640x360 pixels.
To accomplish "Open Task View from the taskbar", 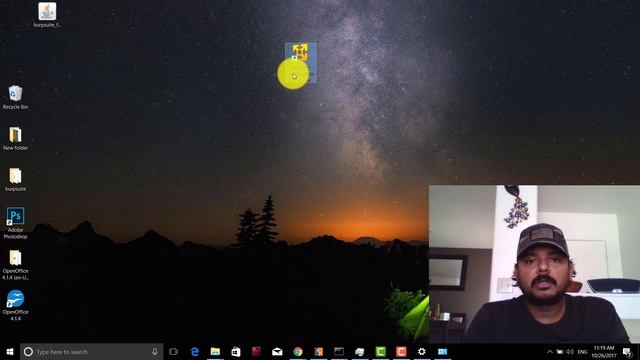I will (x=173, y=351).
